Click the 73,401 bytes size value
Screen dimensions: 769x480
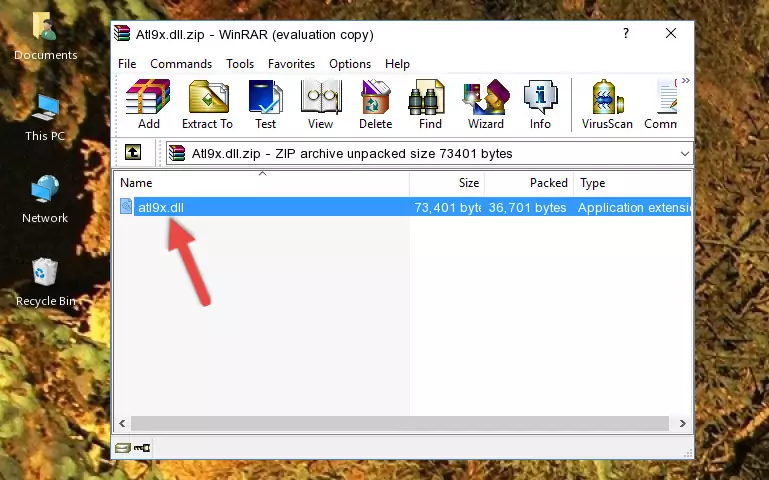click(x=447, y=207)
